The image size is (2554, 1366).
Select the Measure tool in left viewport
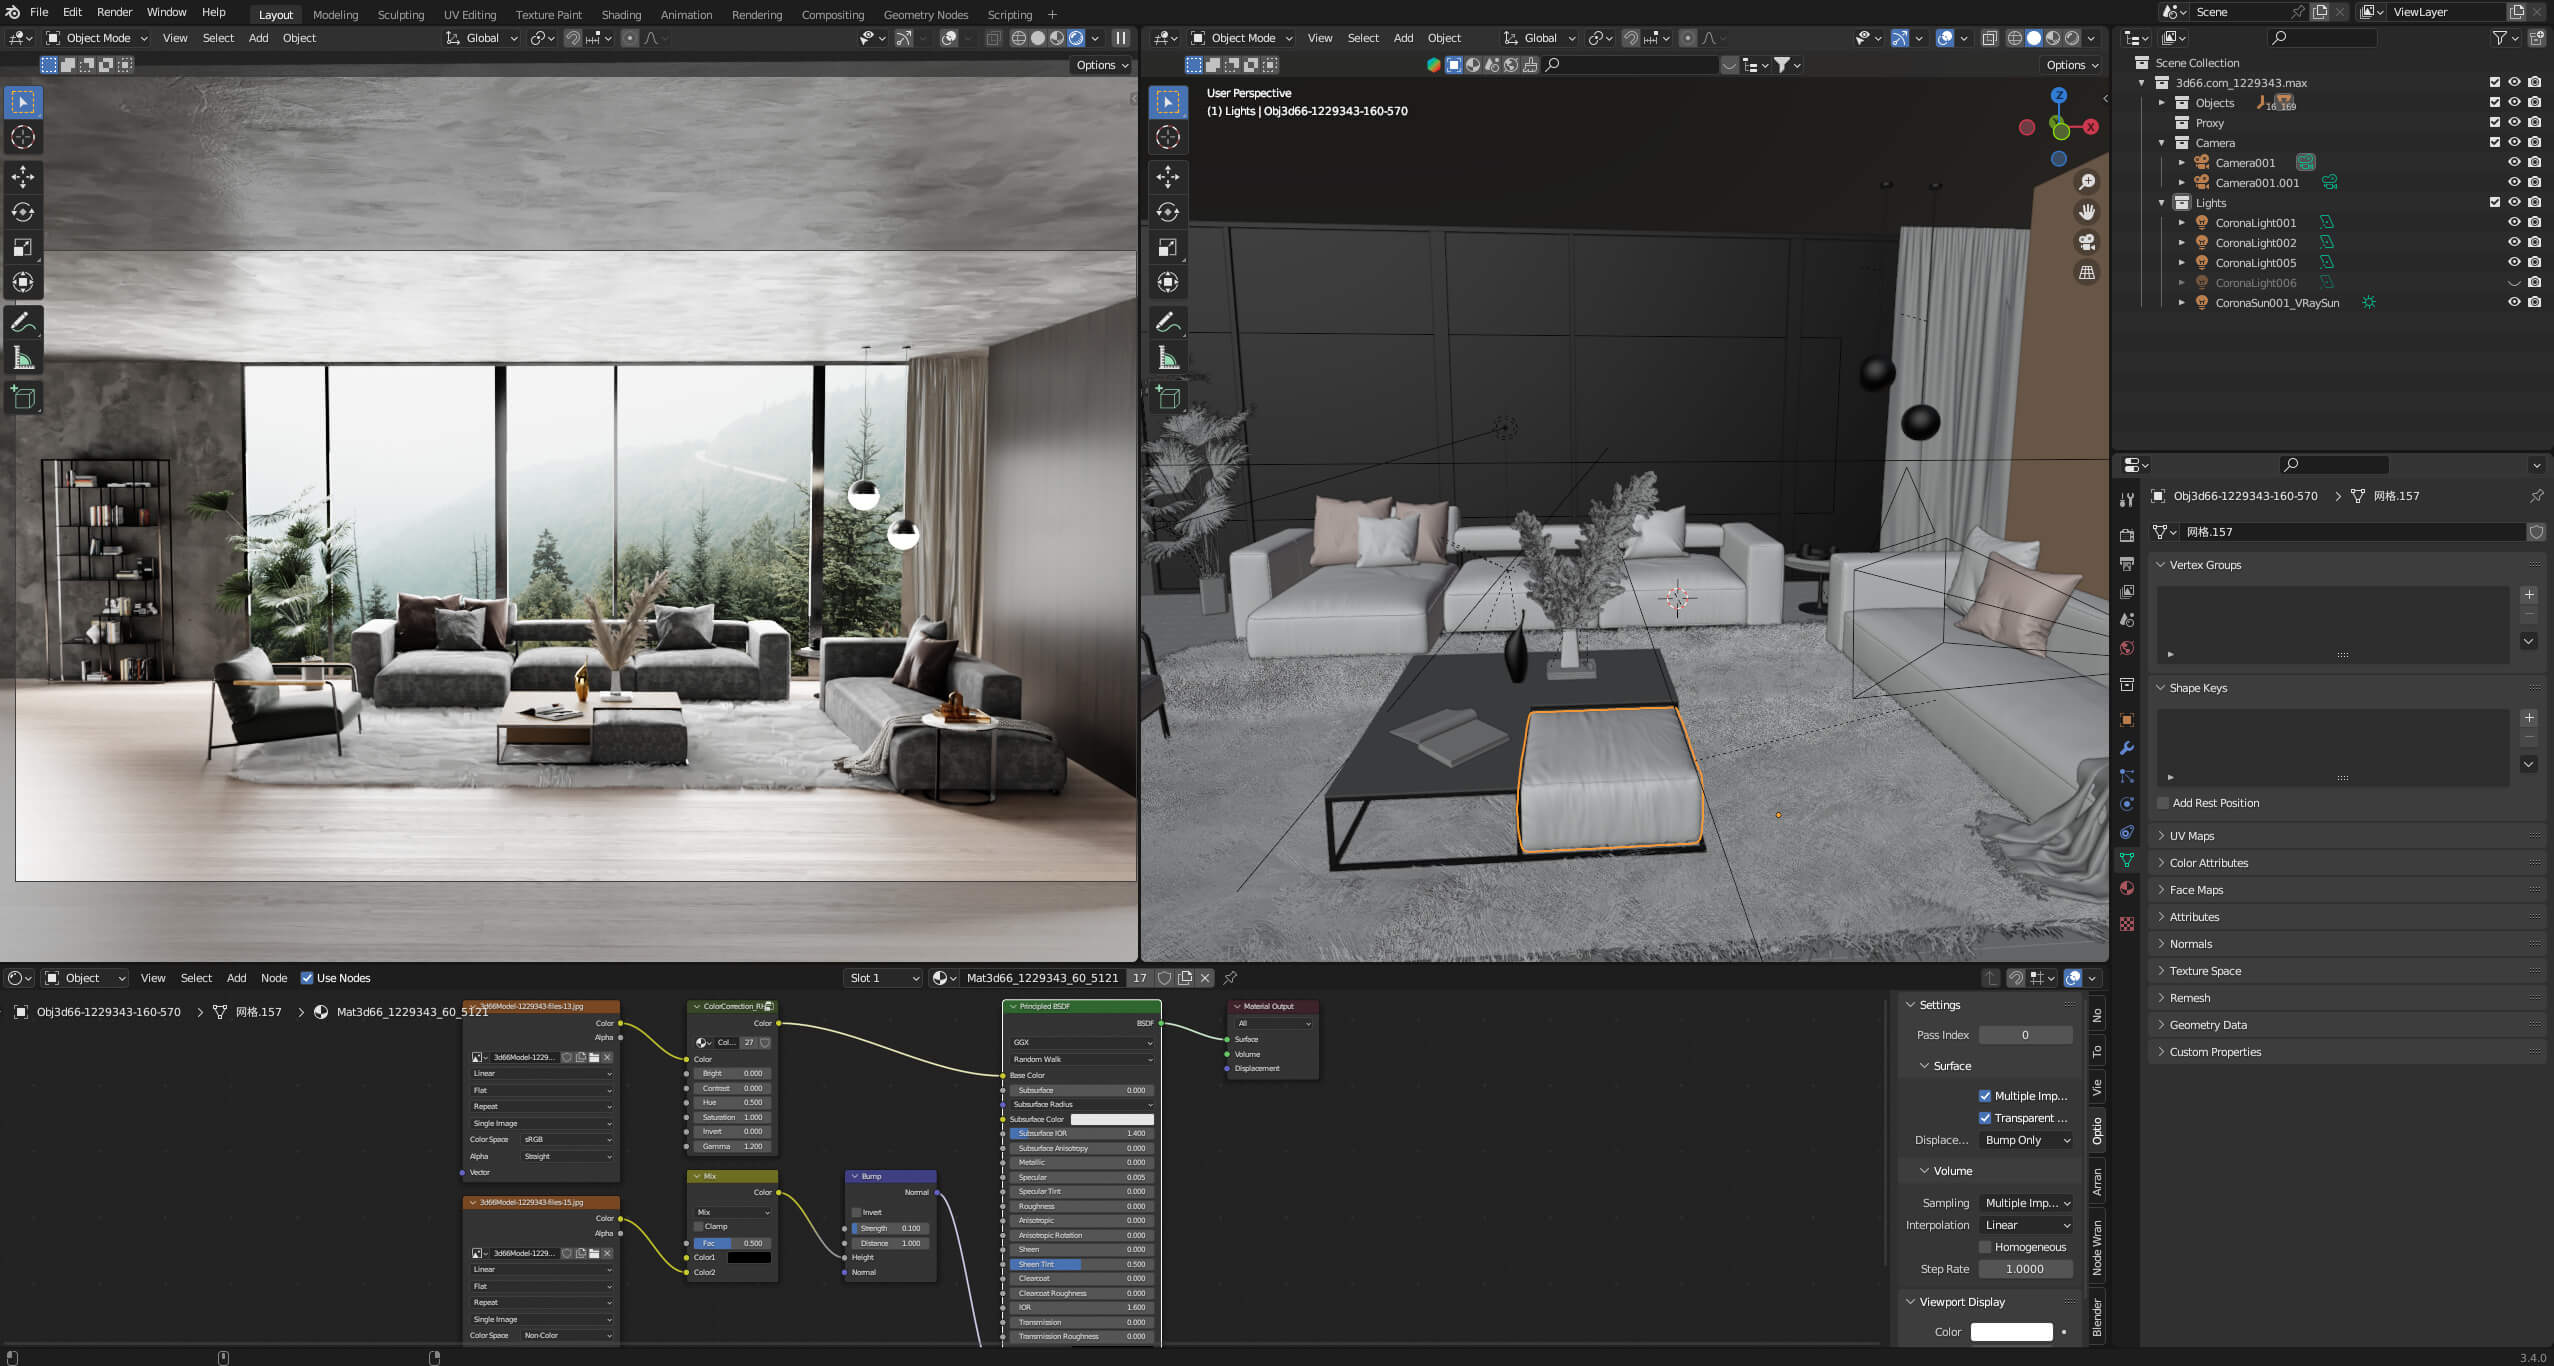click(x=23, y=358)
